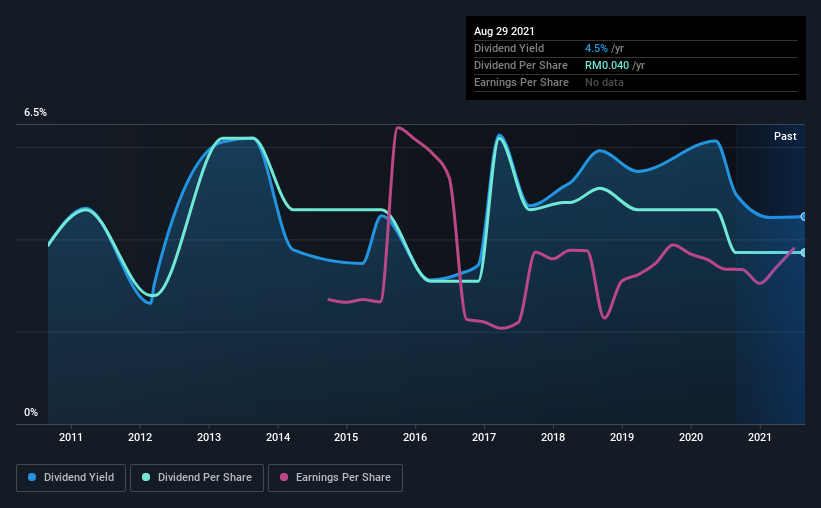Image resolution: width=821 pixels, height=508 pixels.
Task: Toggle the Earnings Per Share legend button
Action: tap(336, 478)
